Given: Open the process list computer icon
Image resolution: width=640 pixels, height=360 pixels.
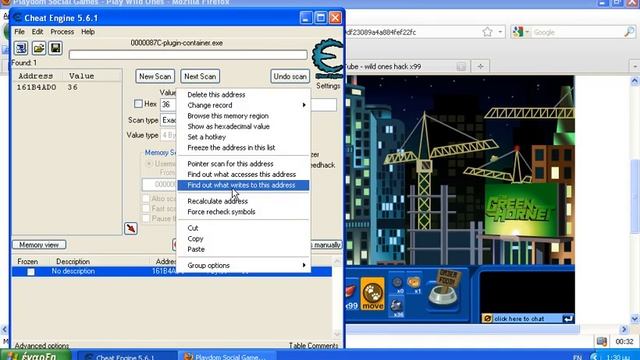Looking at the screenshot, I should click(21, 48).
